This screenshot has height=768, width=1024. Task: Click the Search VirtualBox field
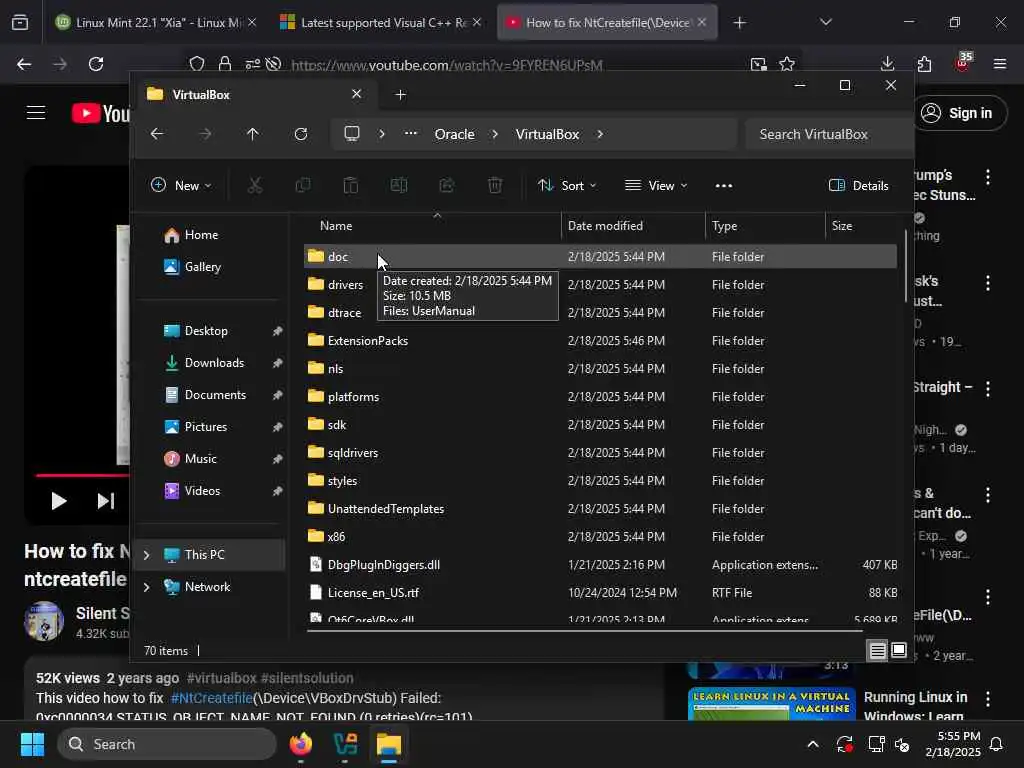point(827,134)
